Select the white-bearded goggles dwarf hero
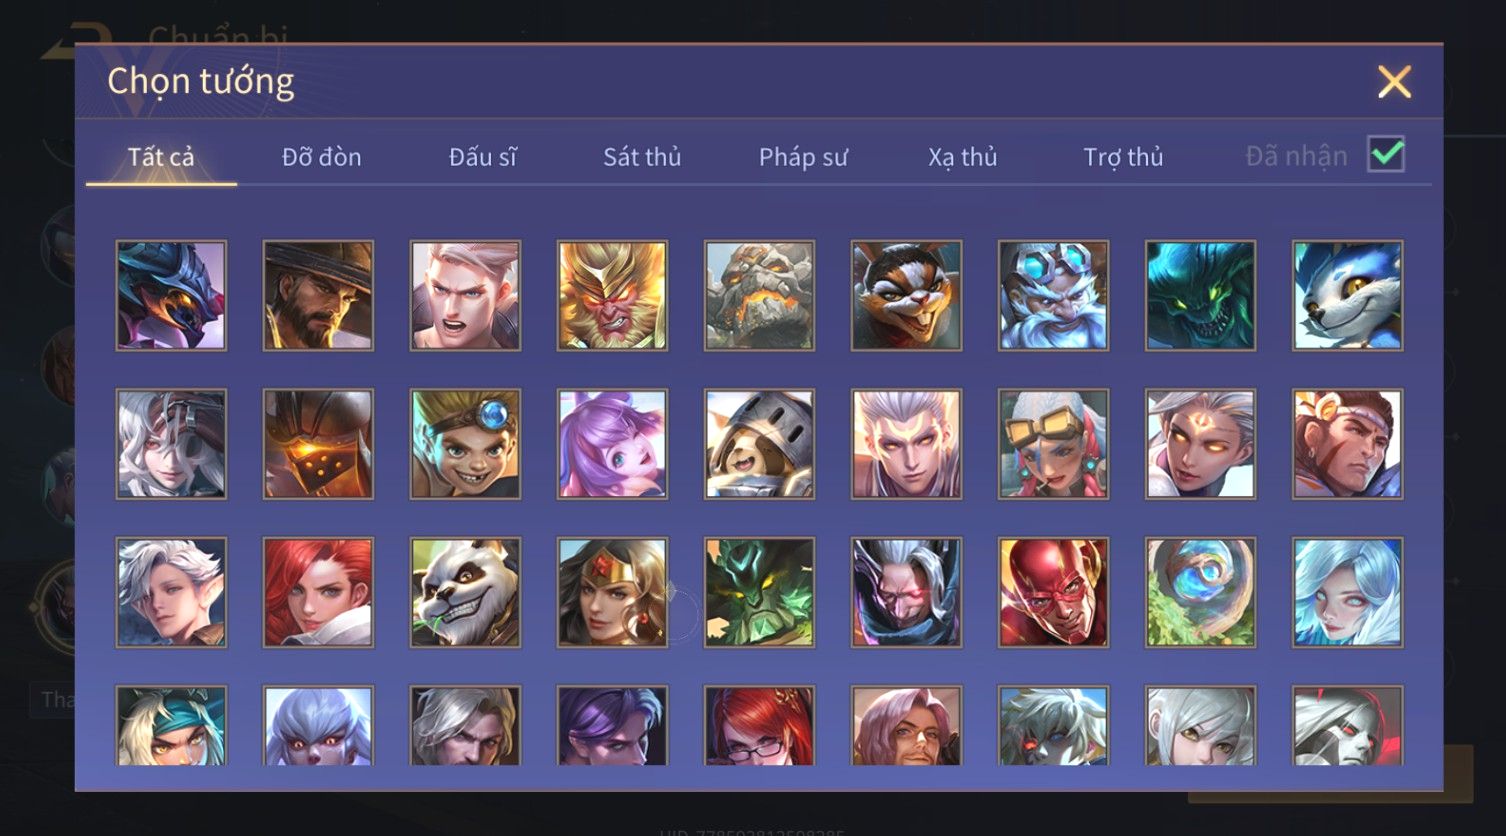 [x=1053, y=296]
